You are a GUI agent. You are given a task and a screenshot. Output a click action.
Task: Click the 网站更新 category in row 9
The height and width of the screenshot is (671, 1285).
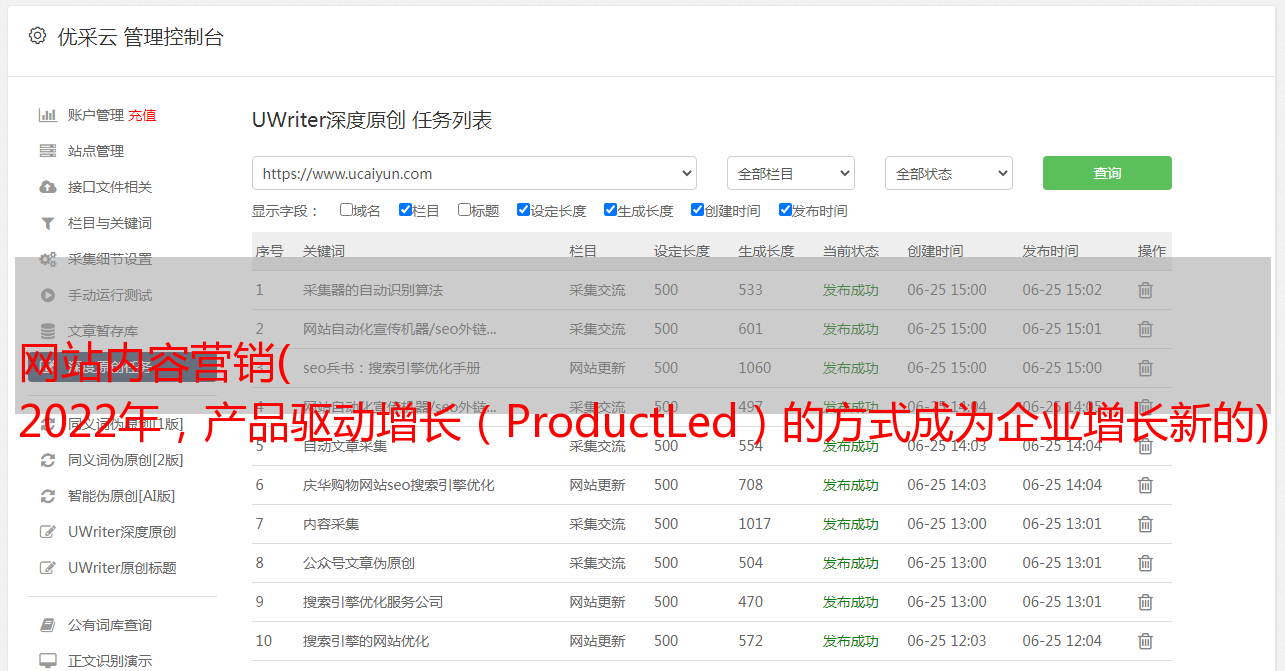coord(597,602)
